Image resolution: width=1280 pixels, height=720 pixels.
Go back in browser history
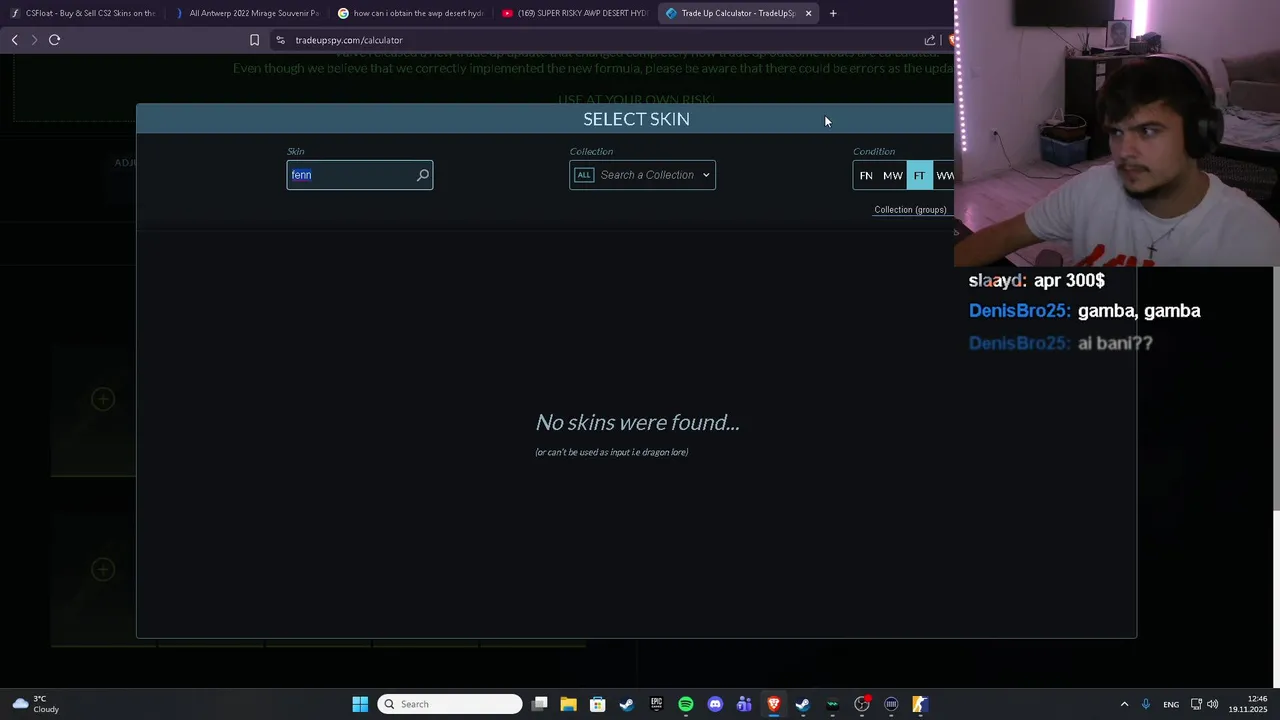click(x=14, y=40)
